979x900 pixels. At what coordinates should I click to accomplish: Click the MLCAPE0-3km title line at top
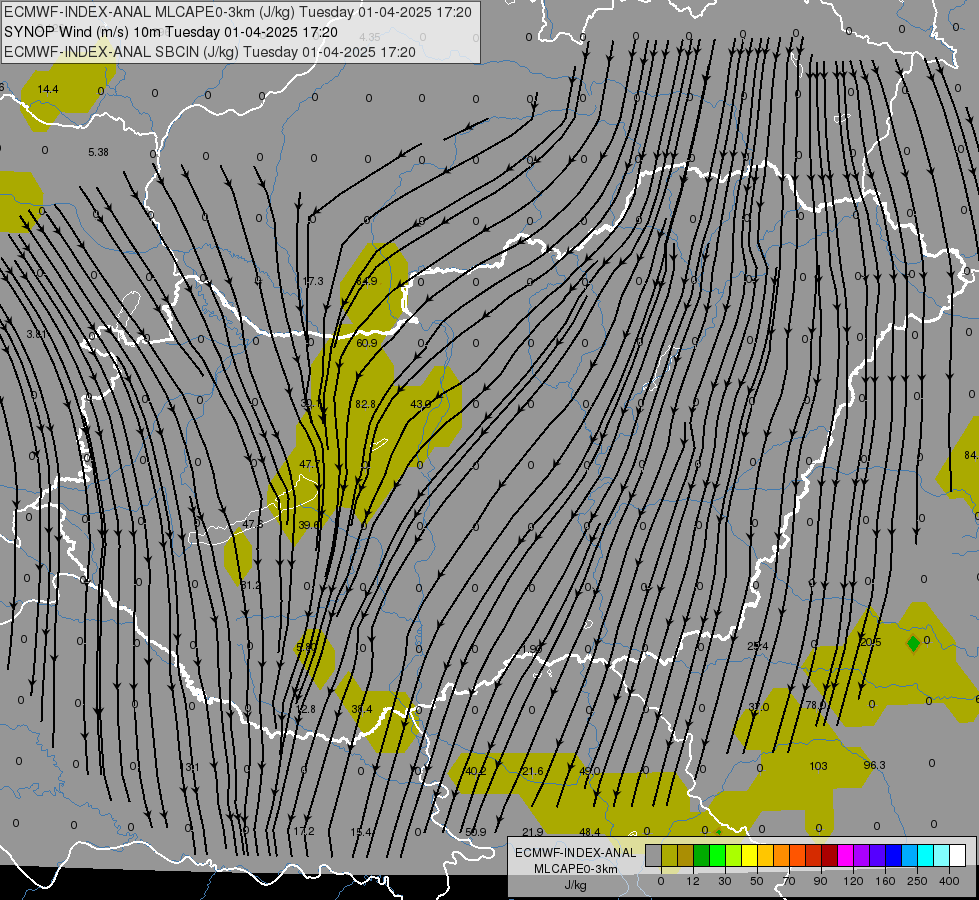(x=238, y=12)
